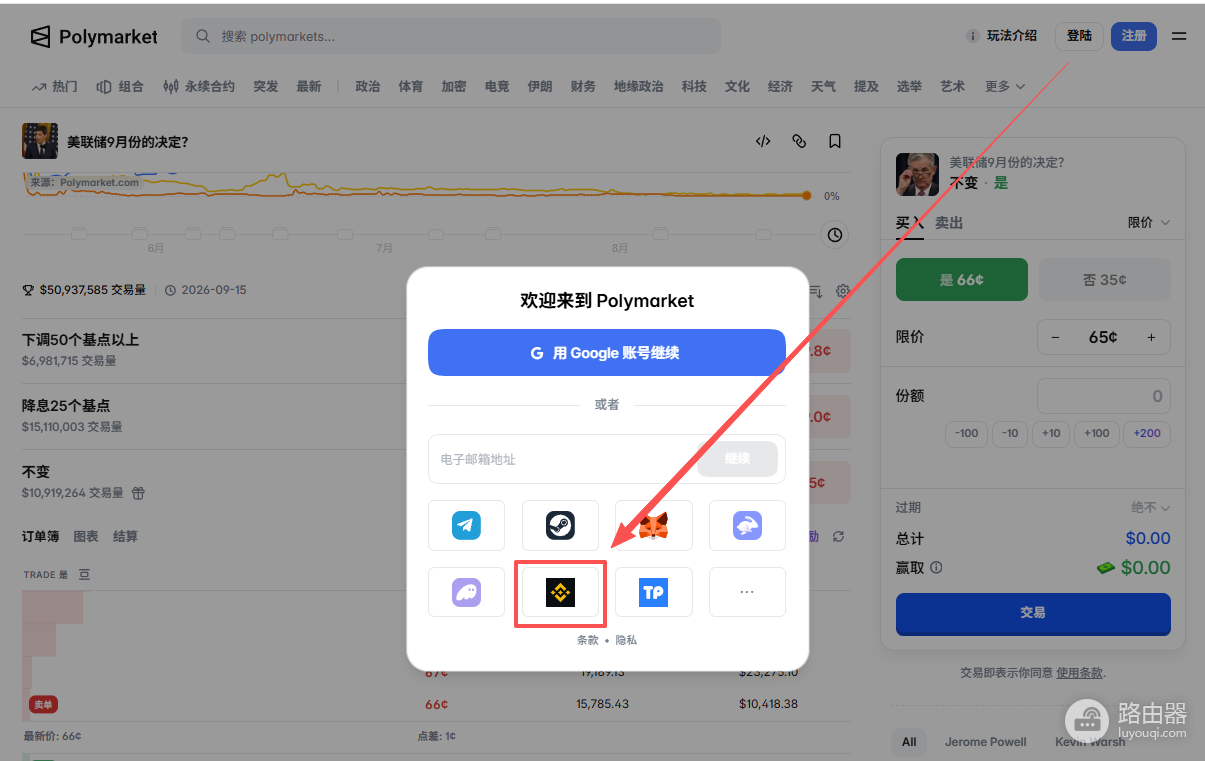Click the Polymarket logo

(93, 37)
